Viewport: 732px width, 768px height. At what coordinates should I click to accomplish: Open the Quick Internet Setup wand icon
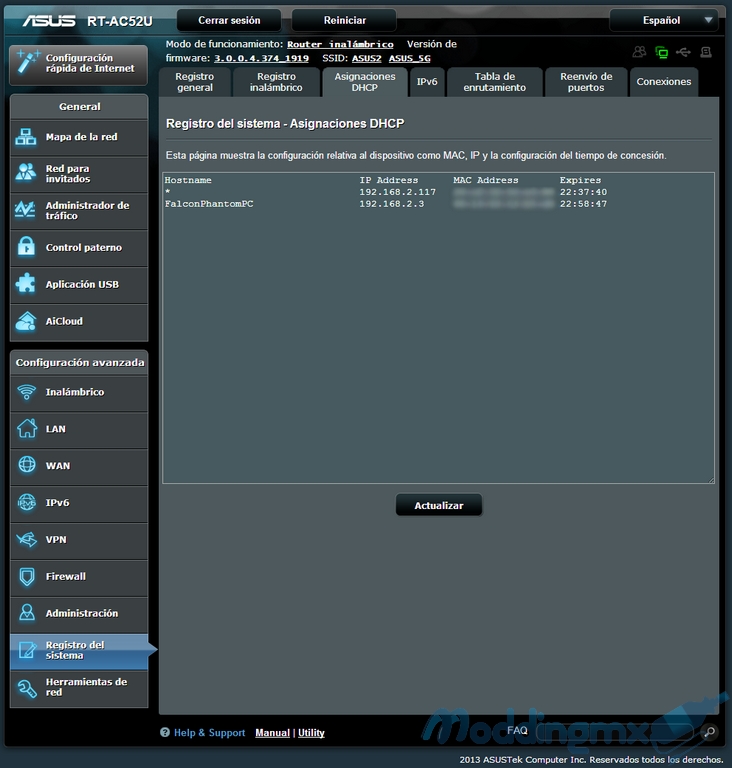click(27, 62)
